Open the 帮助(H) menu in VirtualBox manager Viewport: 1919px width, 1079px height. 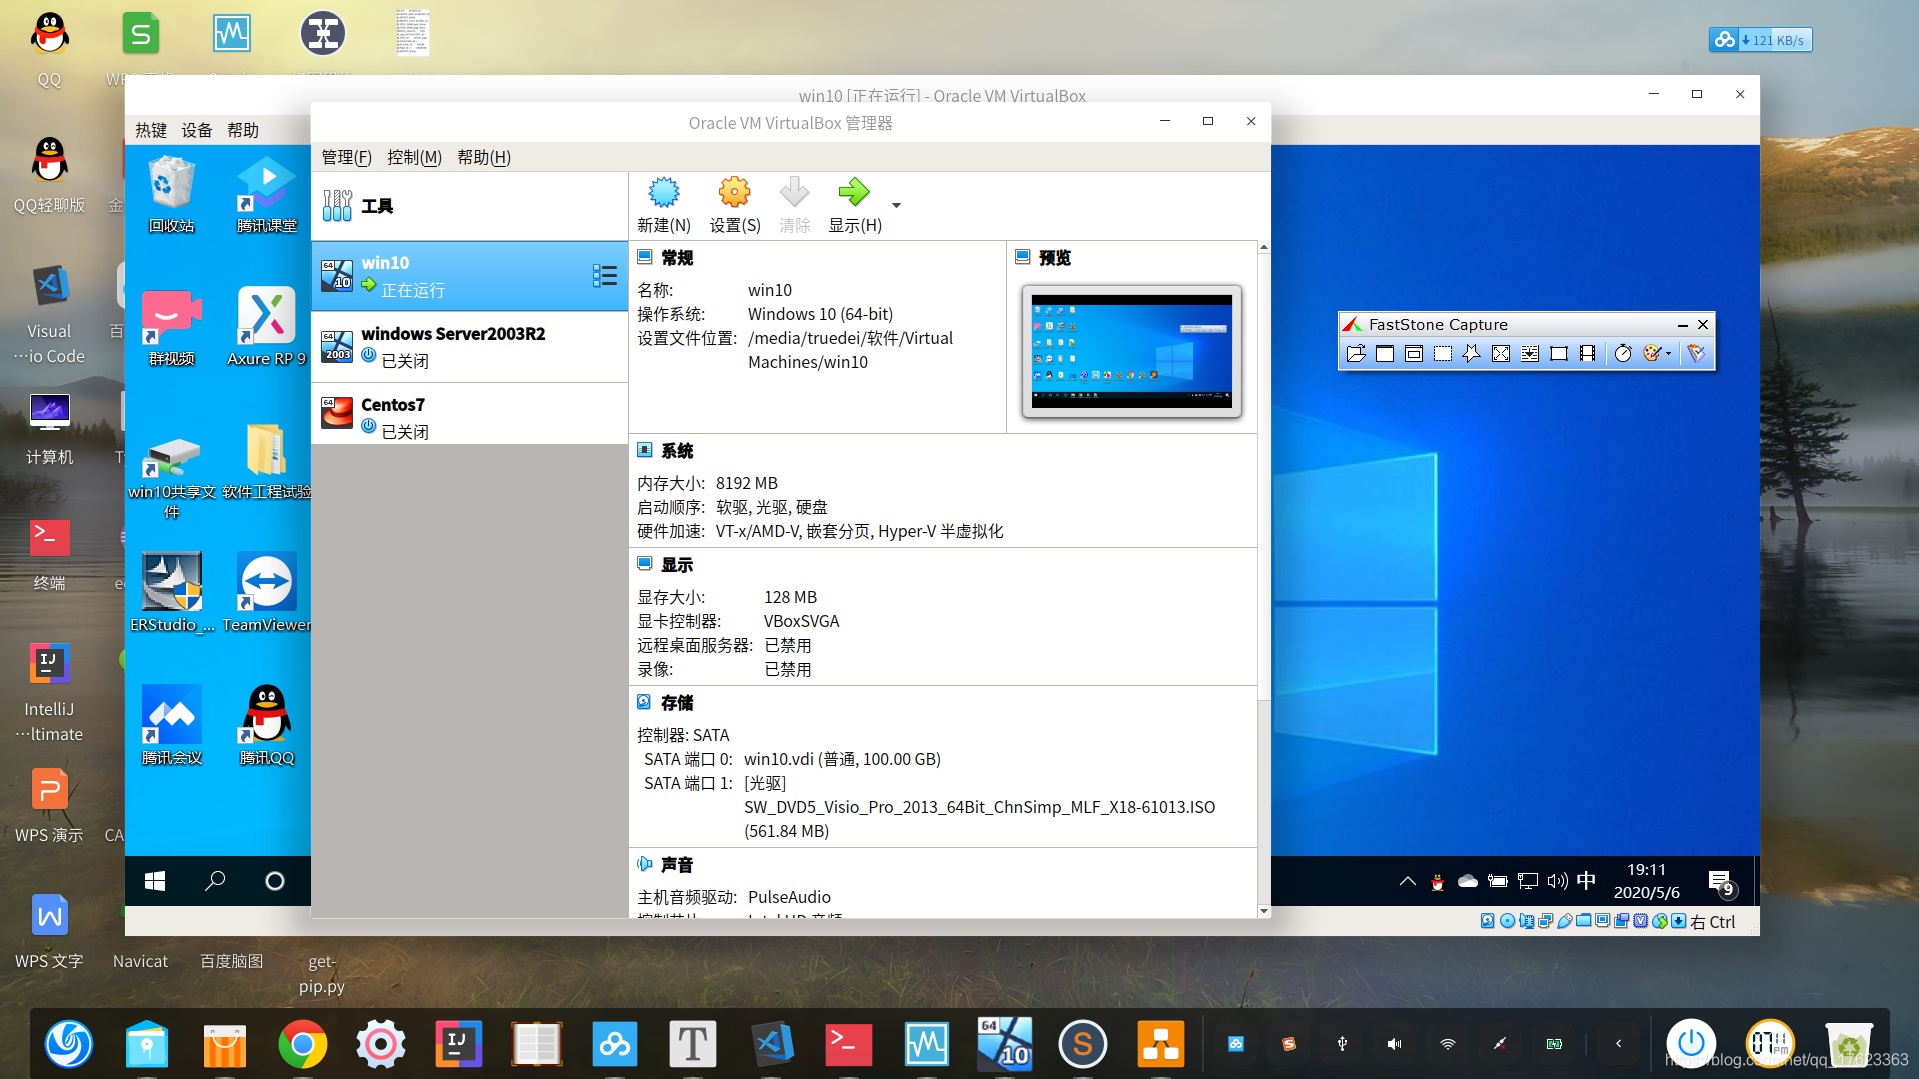click(484, 157)
